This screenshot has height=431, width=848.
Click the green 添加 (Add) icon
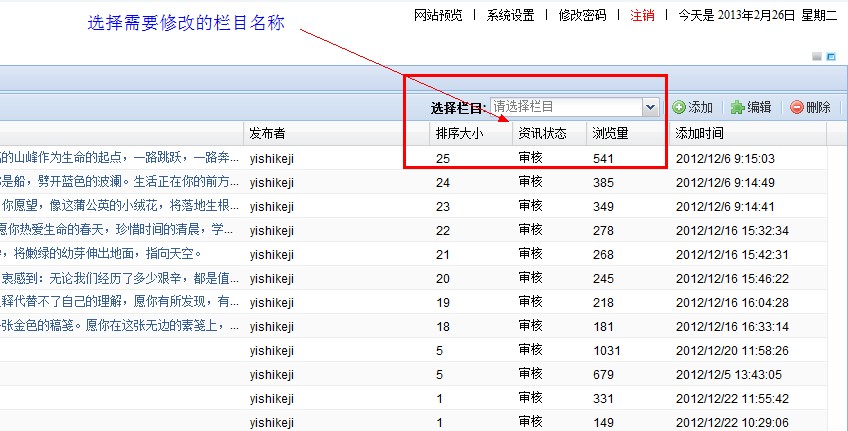pos(679,108)
